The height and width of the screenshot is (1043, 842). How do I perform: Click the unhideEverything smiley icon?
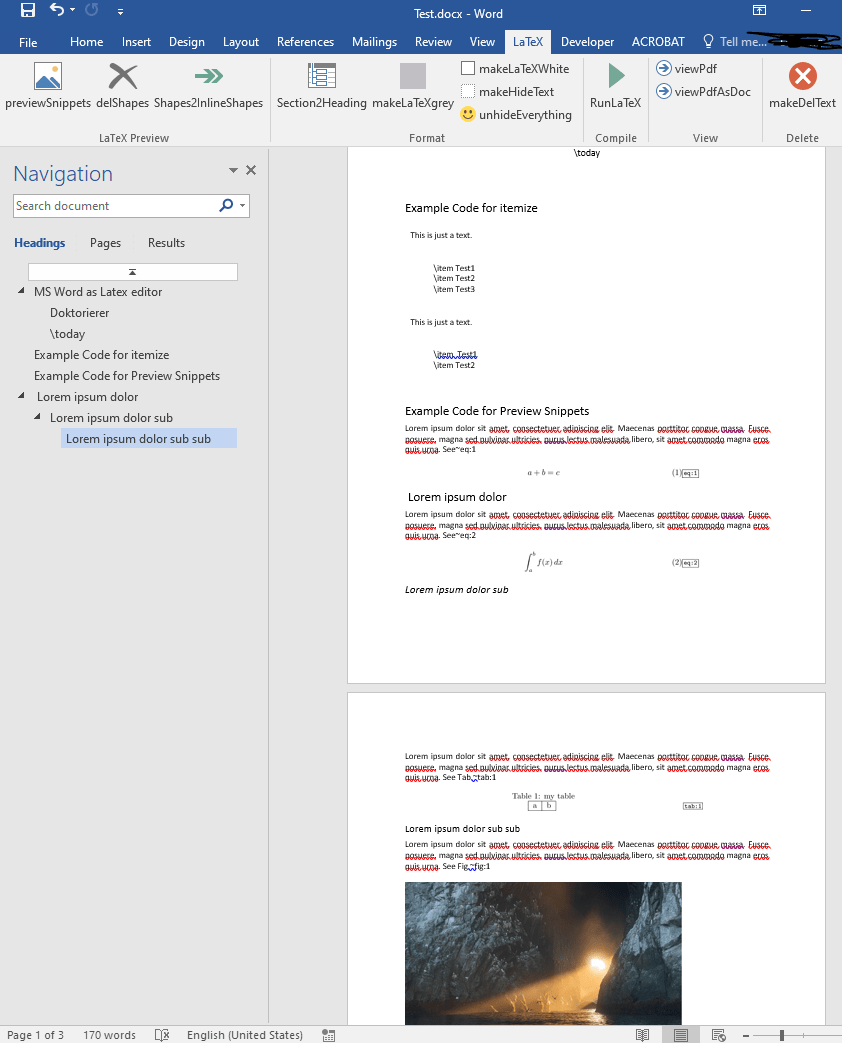[x=466, y=114]
